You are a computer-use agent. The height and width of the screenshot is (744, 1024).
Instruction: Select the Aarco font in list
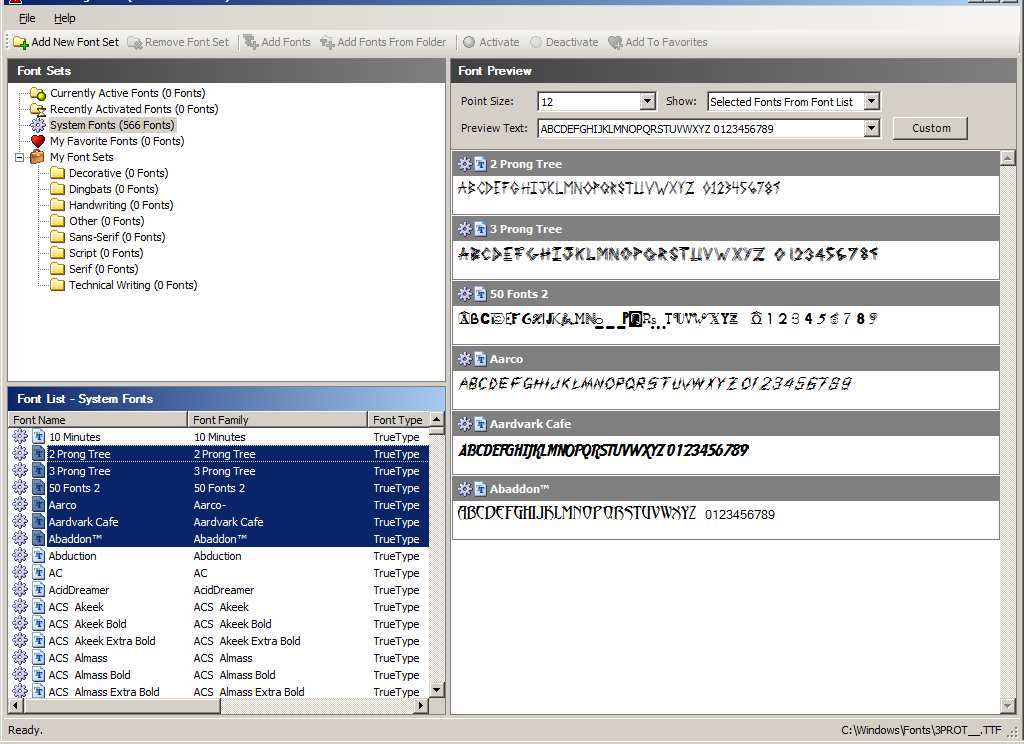click(219, 505)
